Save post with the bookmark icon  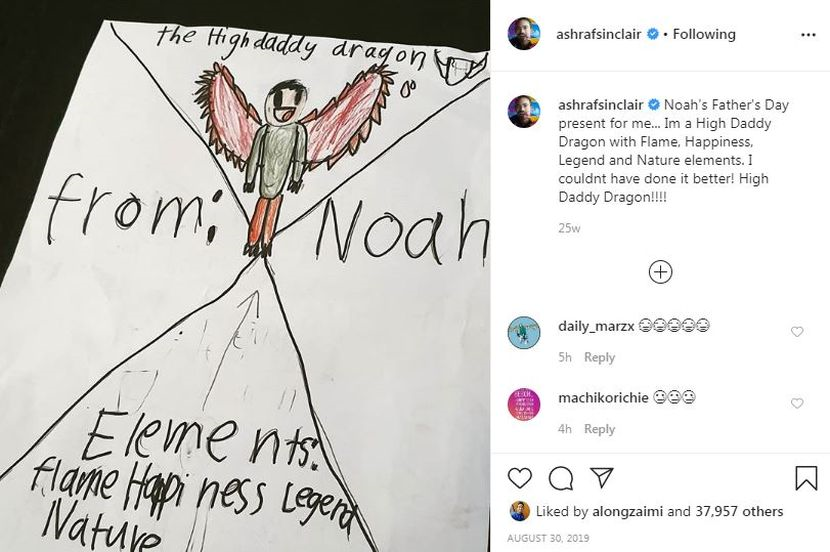pos(806,477)
